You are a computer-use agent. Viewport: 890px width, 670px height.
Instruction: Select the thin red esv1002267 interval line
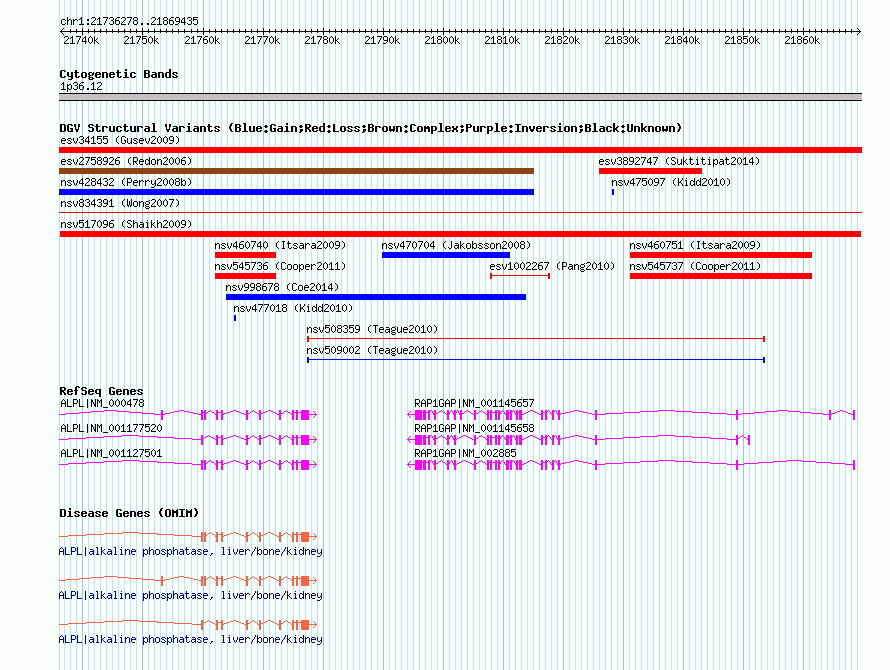point(520,276)
